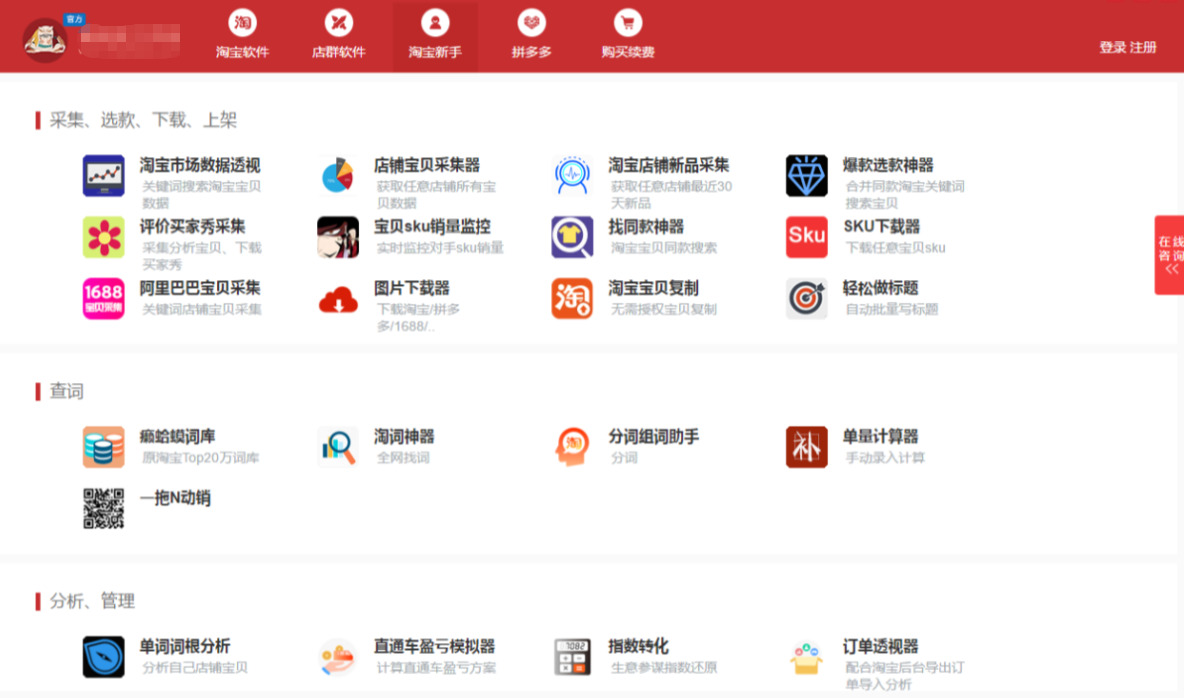Click the 一拖N动销 QR code thumbnail
The image size is (1184, 698).
point(103,508)
